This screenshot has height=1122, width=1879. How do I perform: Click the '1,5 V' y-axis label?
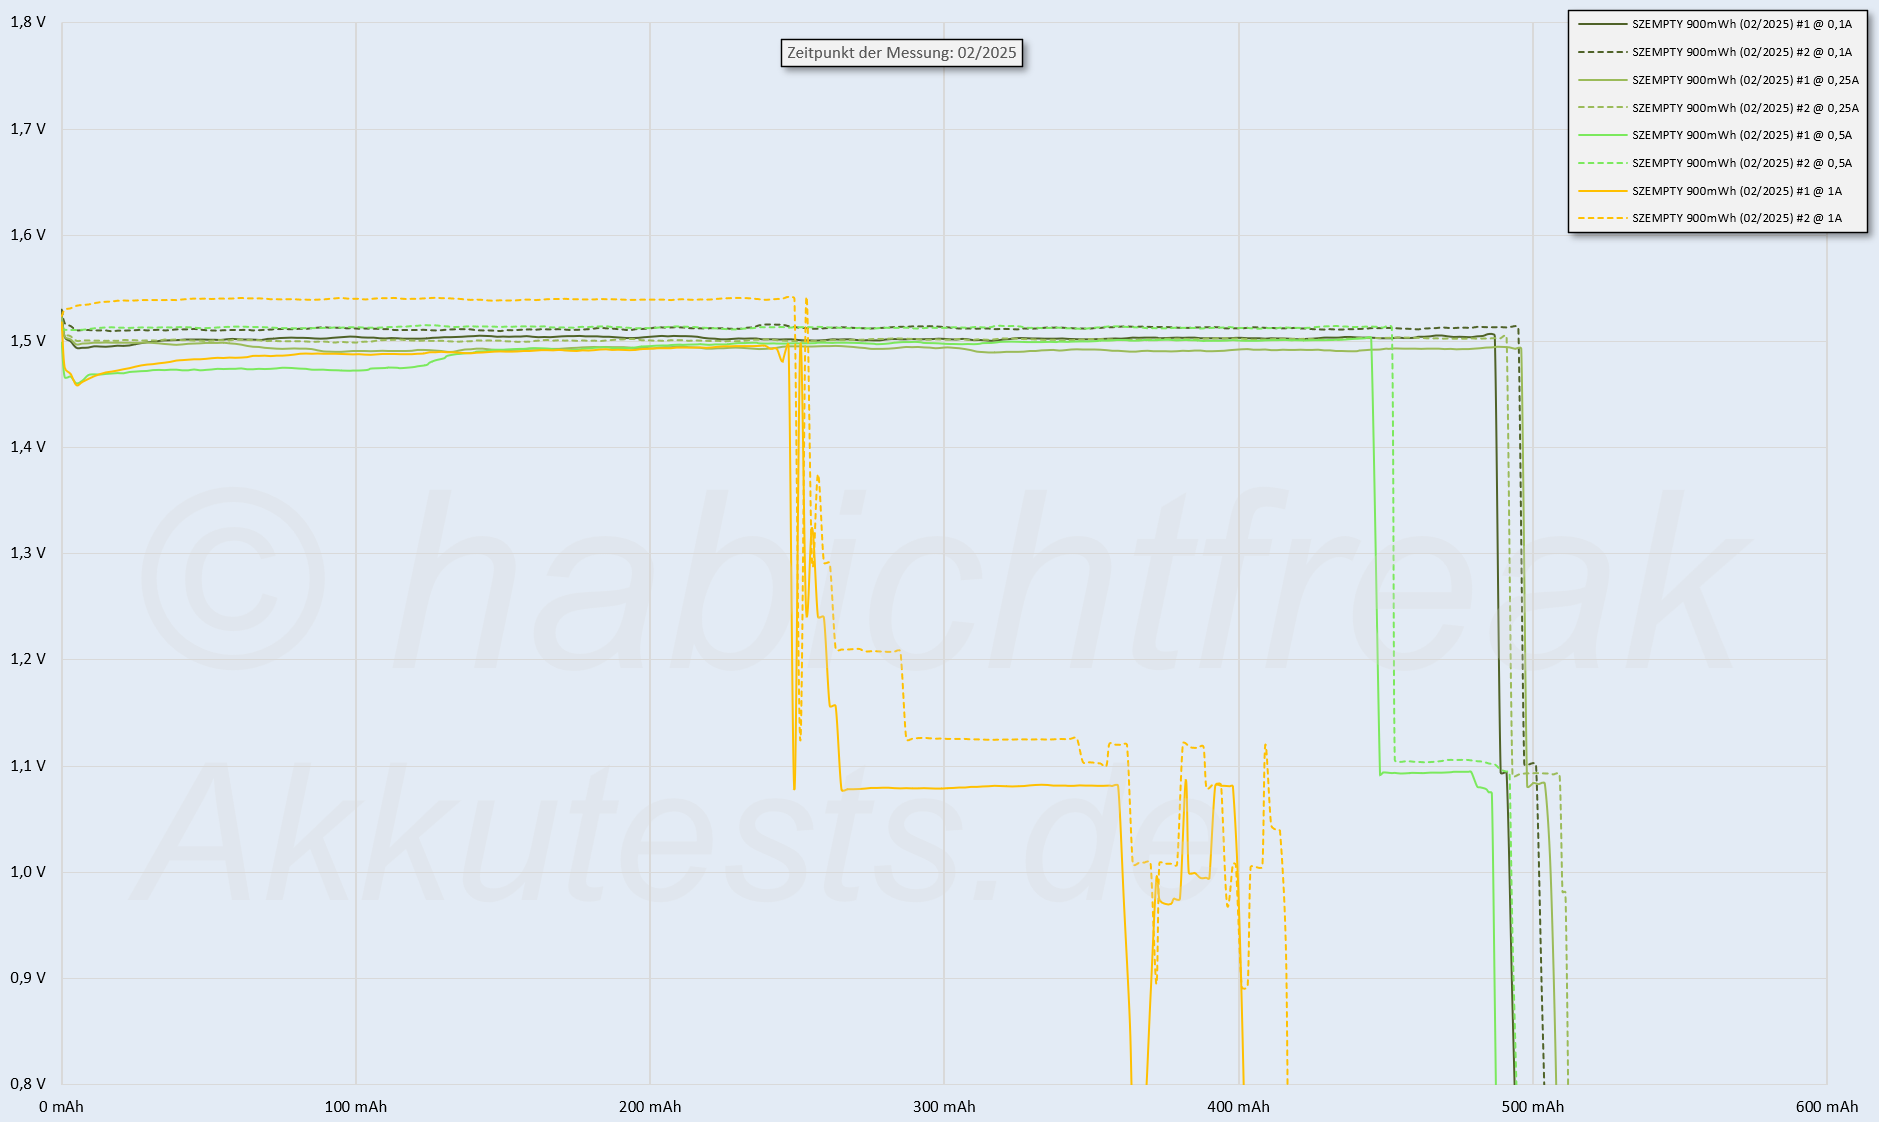pos(28,341)
